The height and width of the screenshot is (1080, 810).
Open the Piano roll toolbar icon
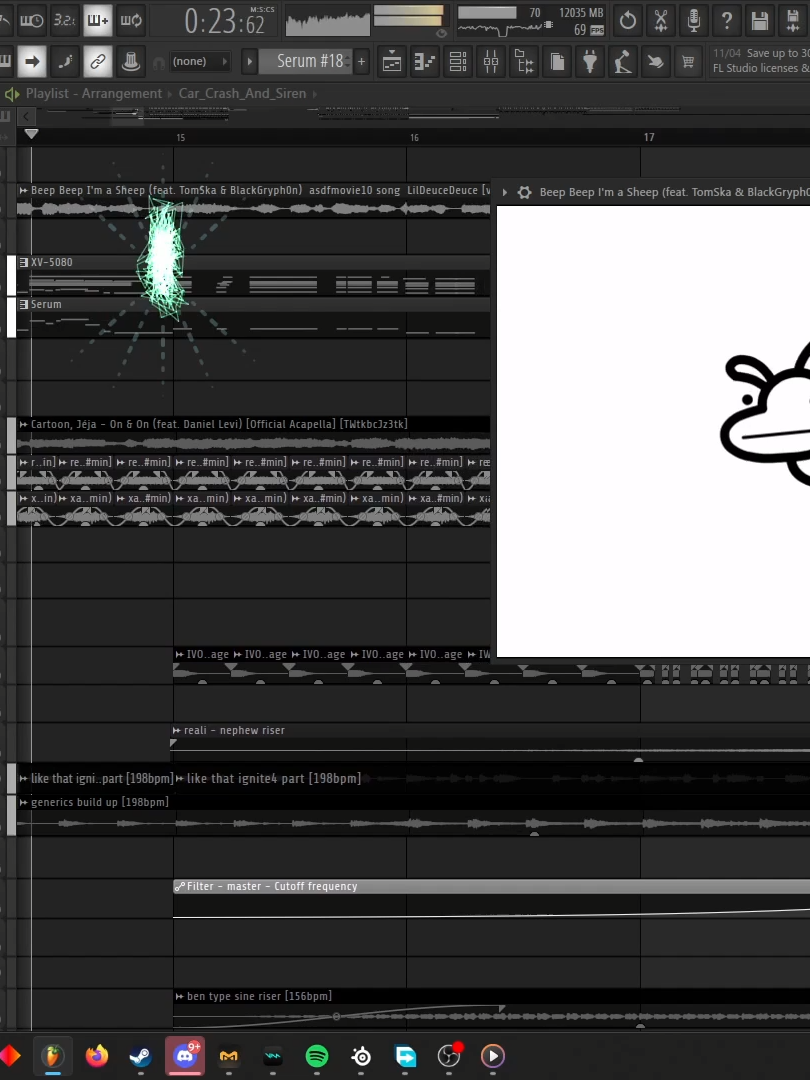pos(424,61)
